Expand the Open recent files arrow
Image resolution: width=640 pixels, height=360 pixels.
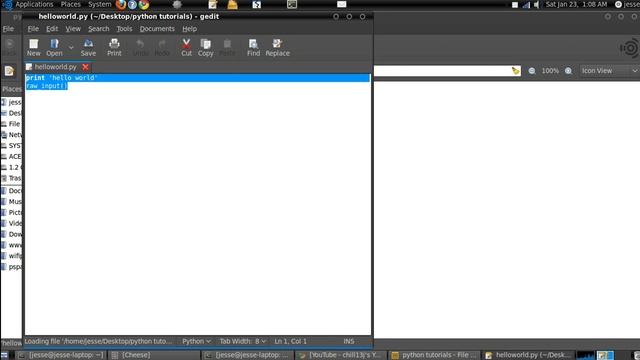coord(71,48)
